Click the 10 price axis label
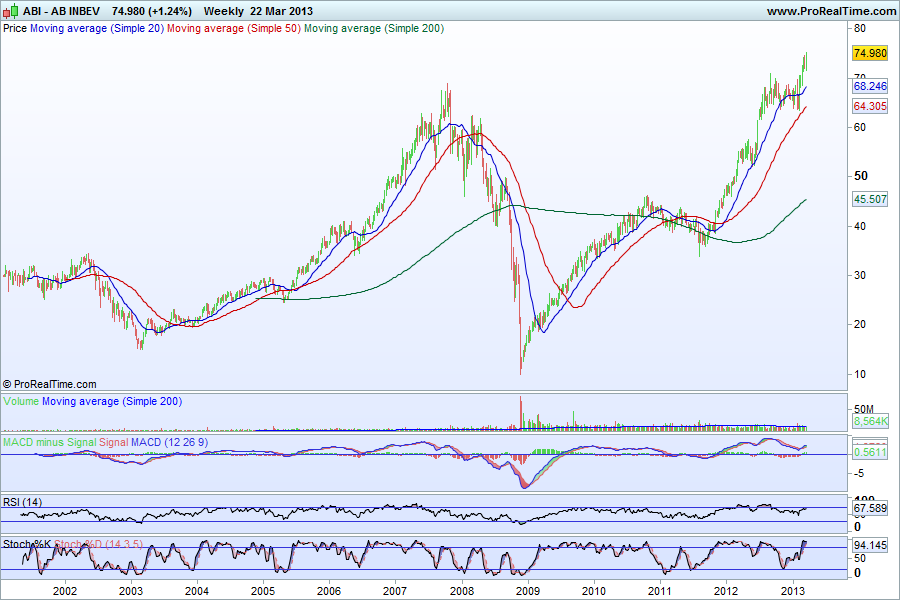900x600 pixels. pos(860,374)
